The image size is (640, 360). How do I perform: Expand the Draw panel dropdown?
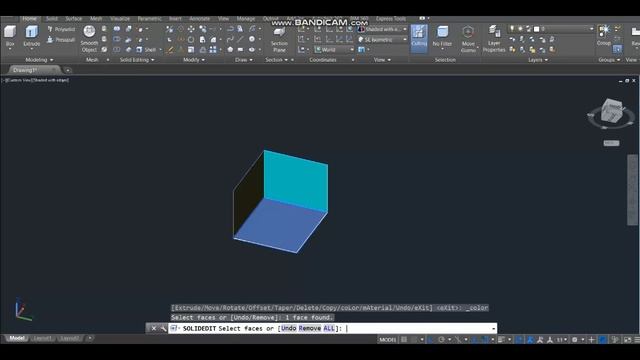click(x=243, y=60)
